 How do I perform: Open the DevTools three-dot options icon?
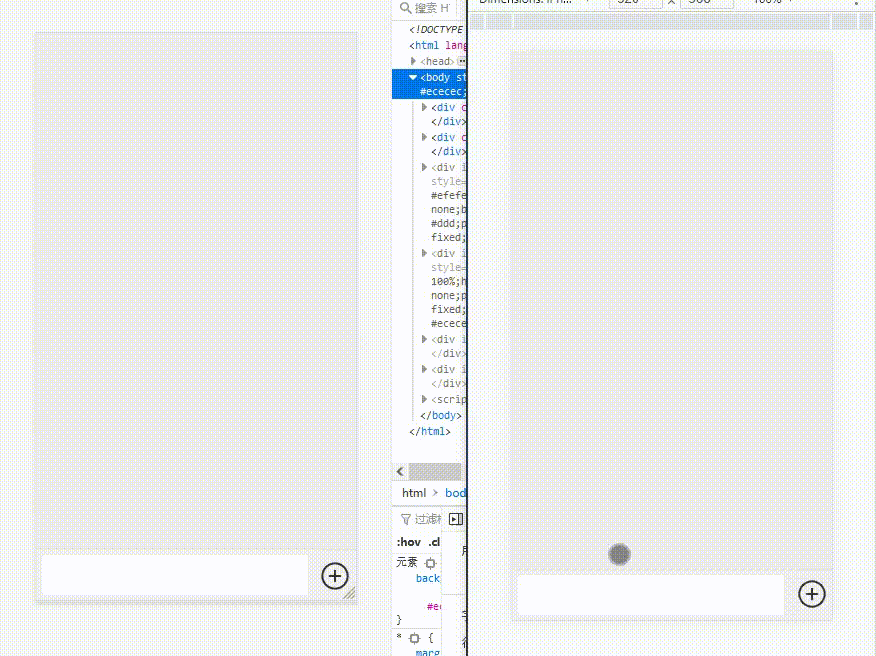(x=855, y=5)
